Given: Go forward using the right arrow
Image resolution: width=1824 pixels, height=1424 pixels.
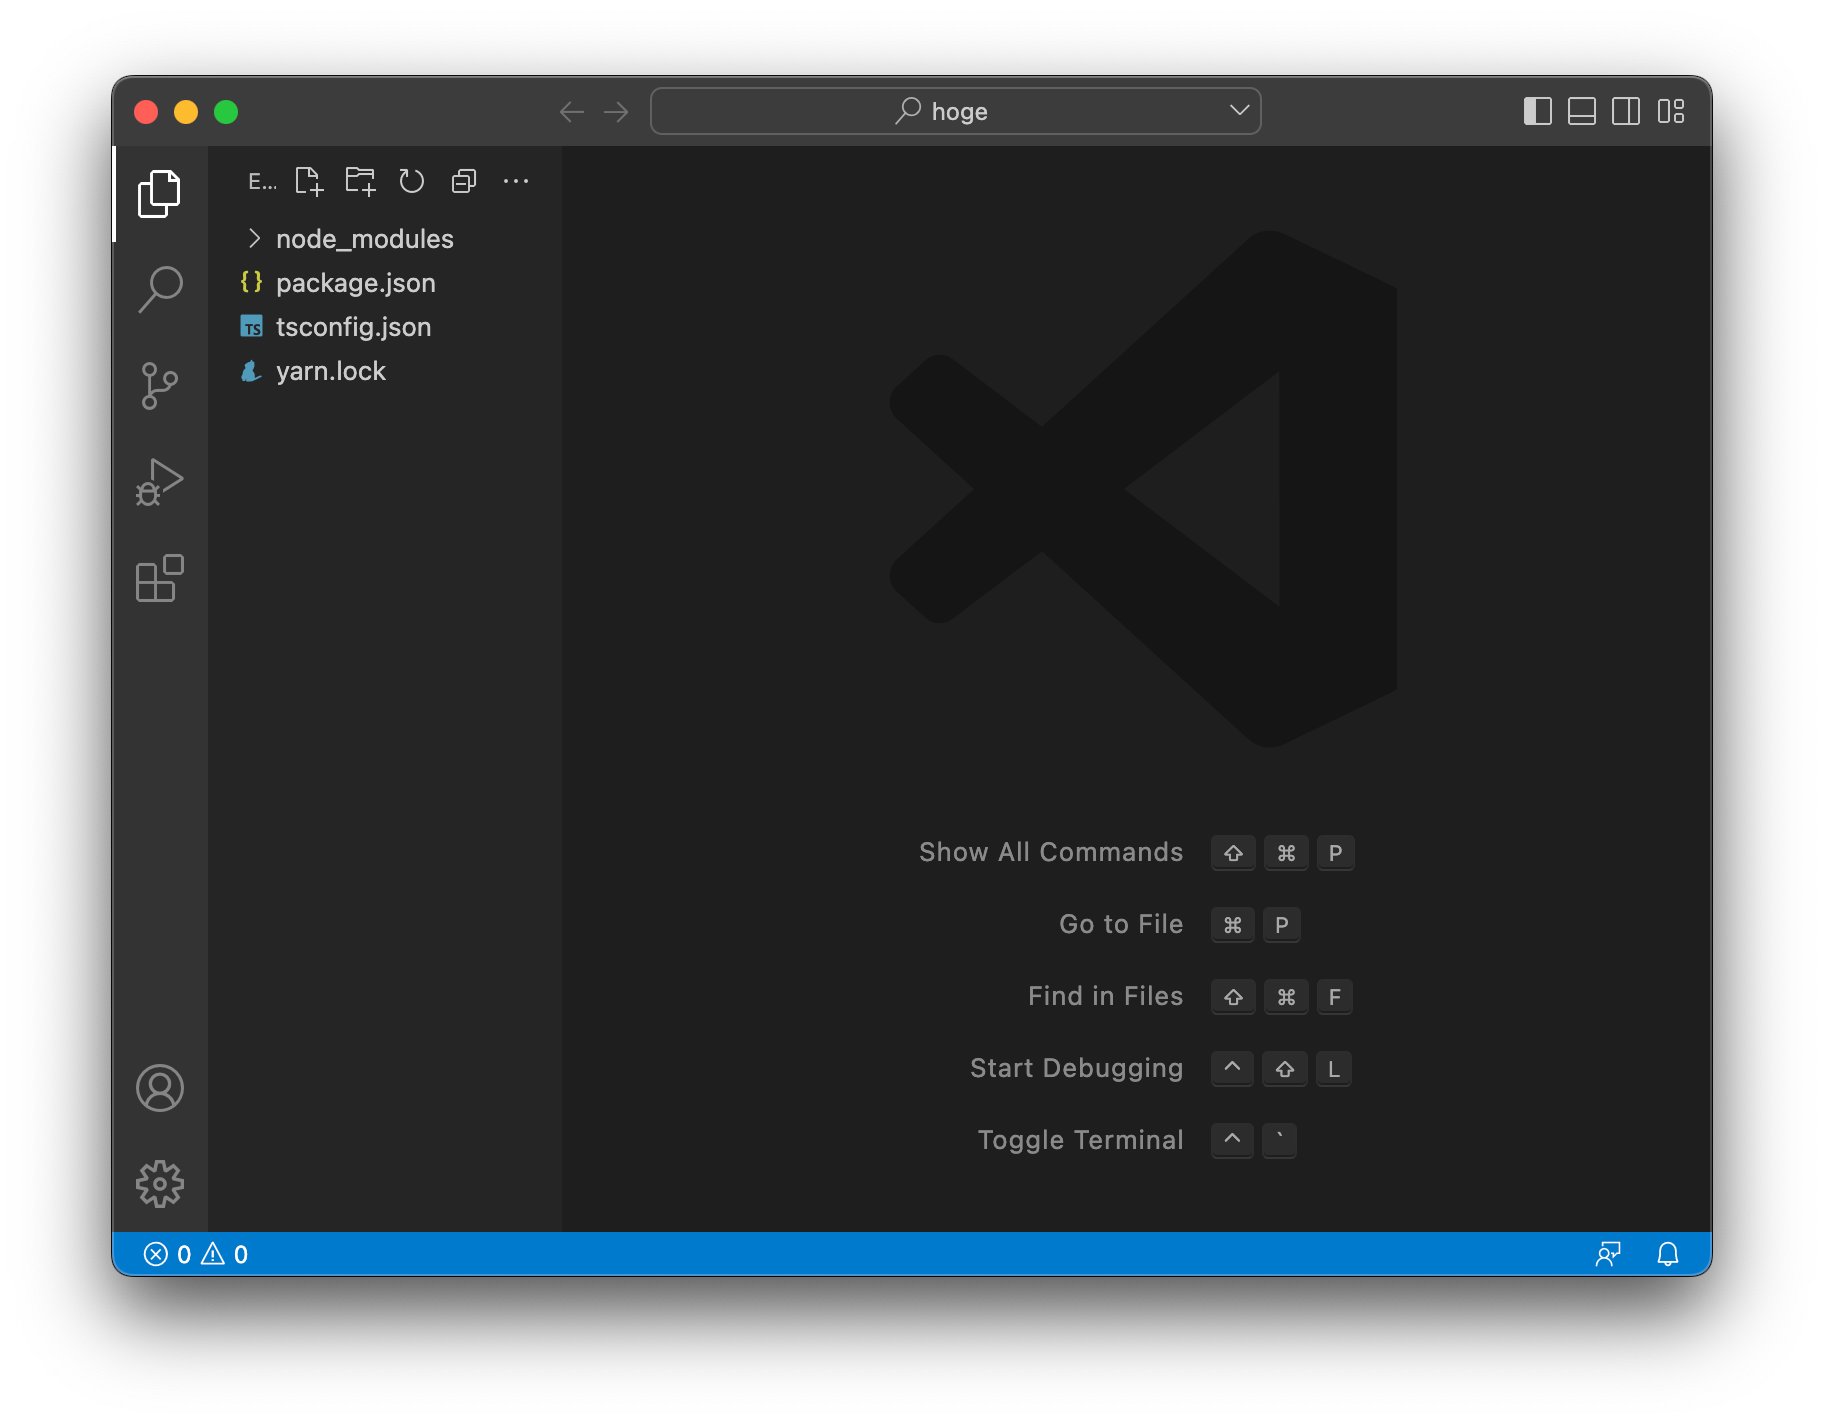Looking at the screenshot, I should point(616,112).
